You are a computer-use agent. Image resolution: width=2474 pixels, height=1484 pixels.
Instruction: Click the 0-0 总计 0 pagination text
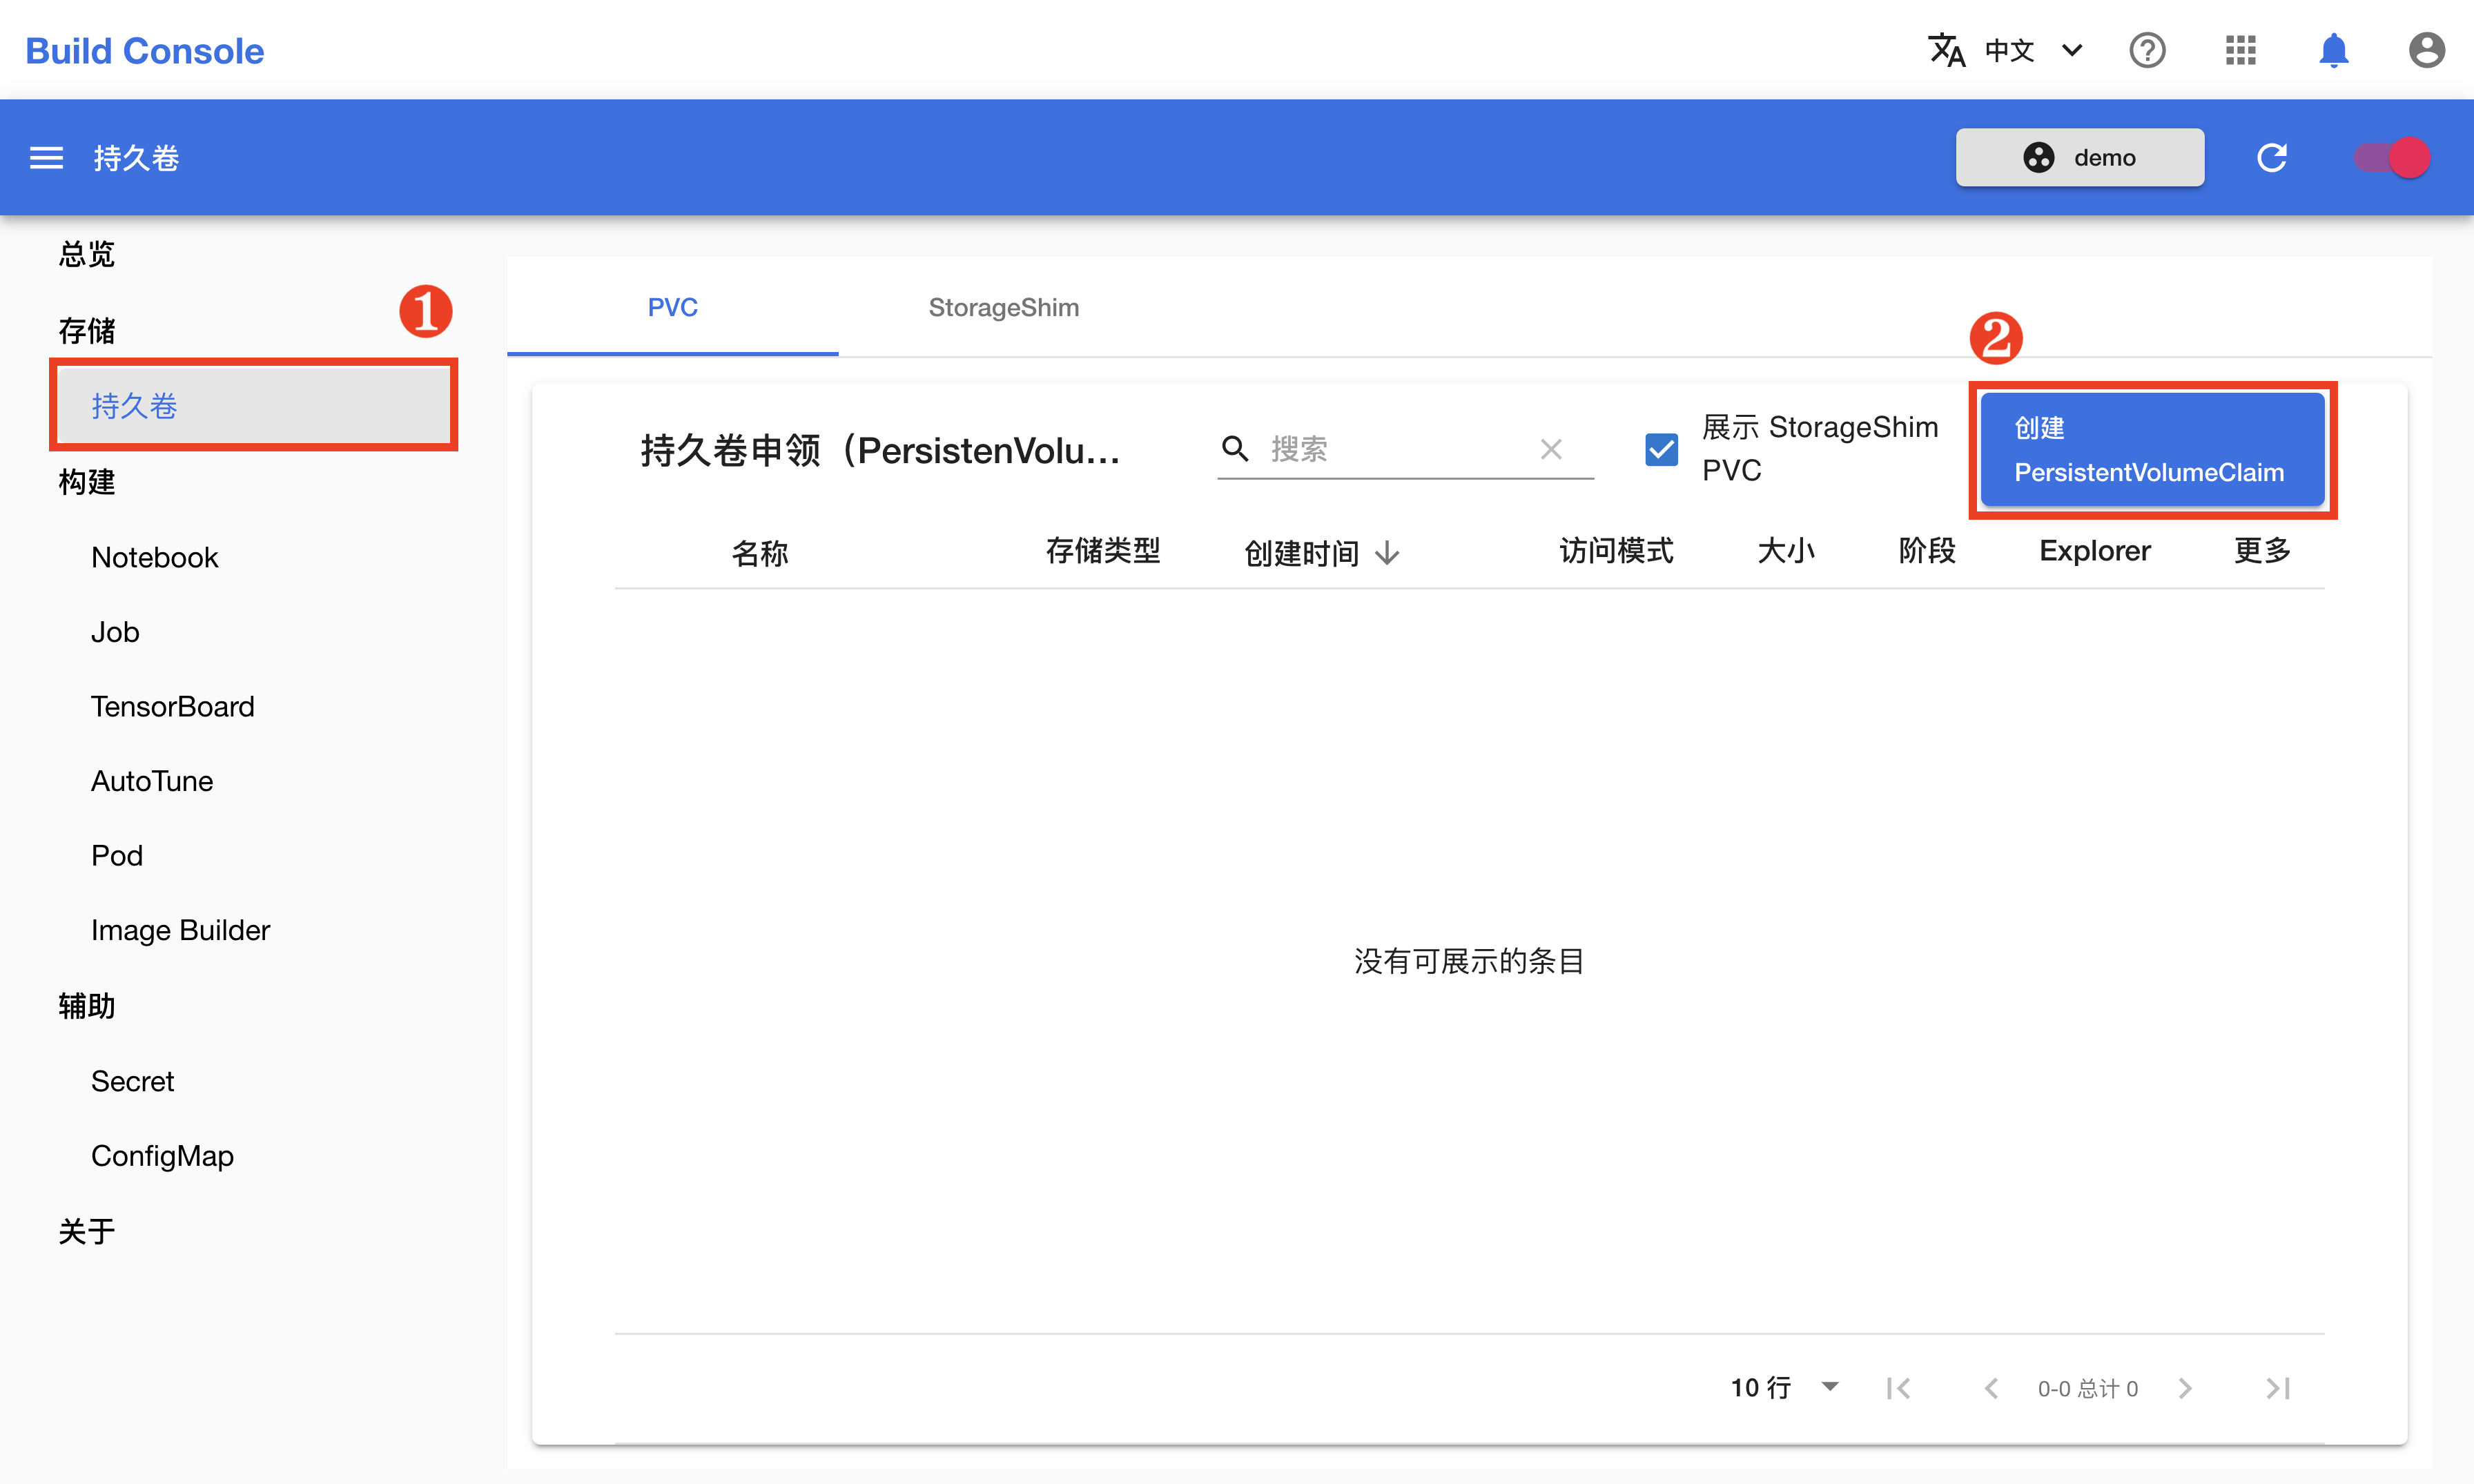pos(2088,1388)
